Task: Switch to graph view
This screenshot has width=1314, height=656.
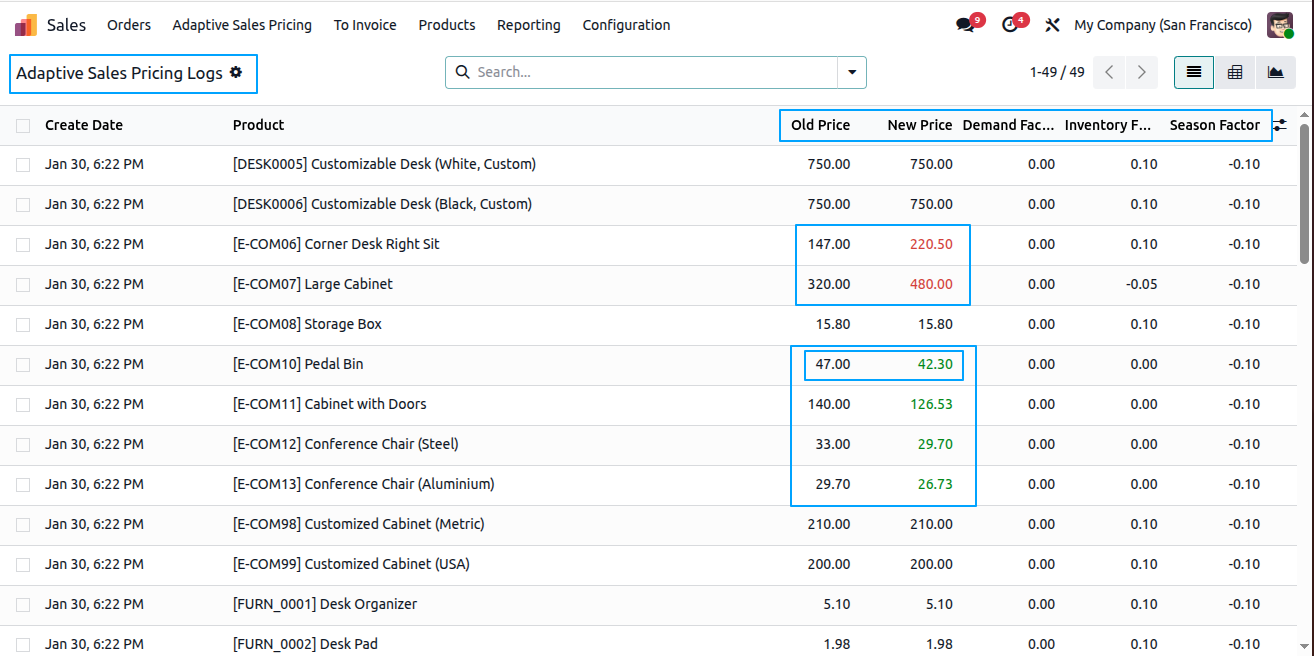Action: 1275,72
